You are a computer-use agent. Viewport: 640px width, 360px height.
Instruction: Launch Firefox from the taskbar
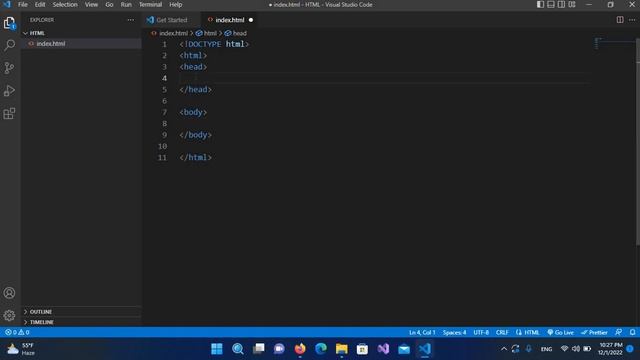point(300,349)
